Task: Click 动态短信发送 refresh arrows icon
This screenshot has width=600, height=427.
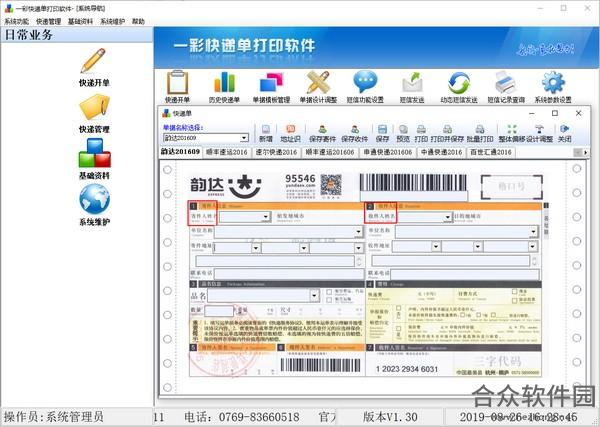Action: click(459, 83)
